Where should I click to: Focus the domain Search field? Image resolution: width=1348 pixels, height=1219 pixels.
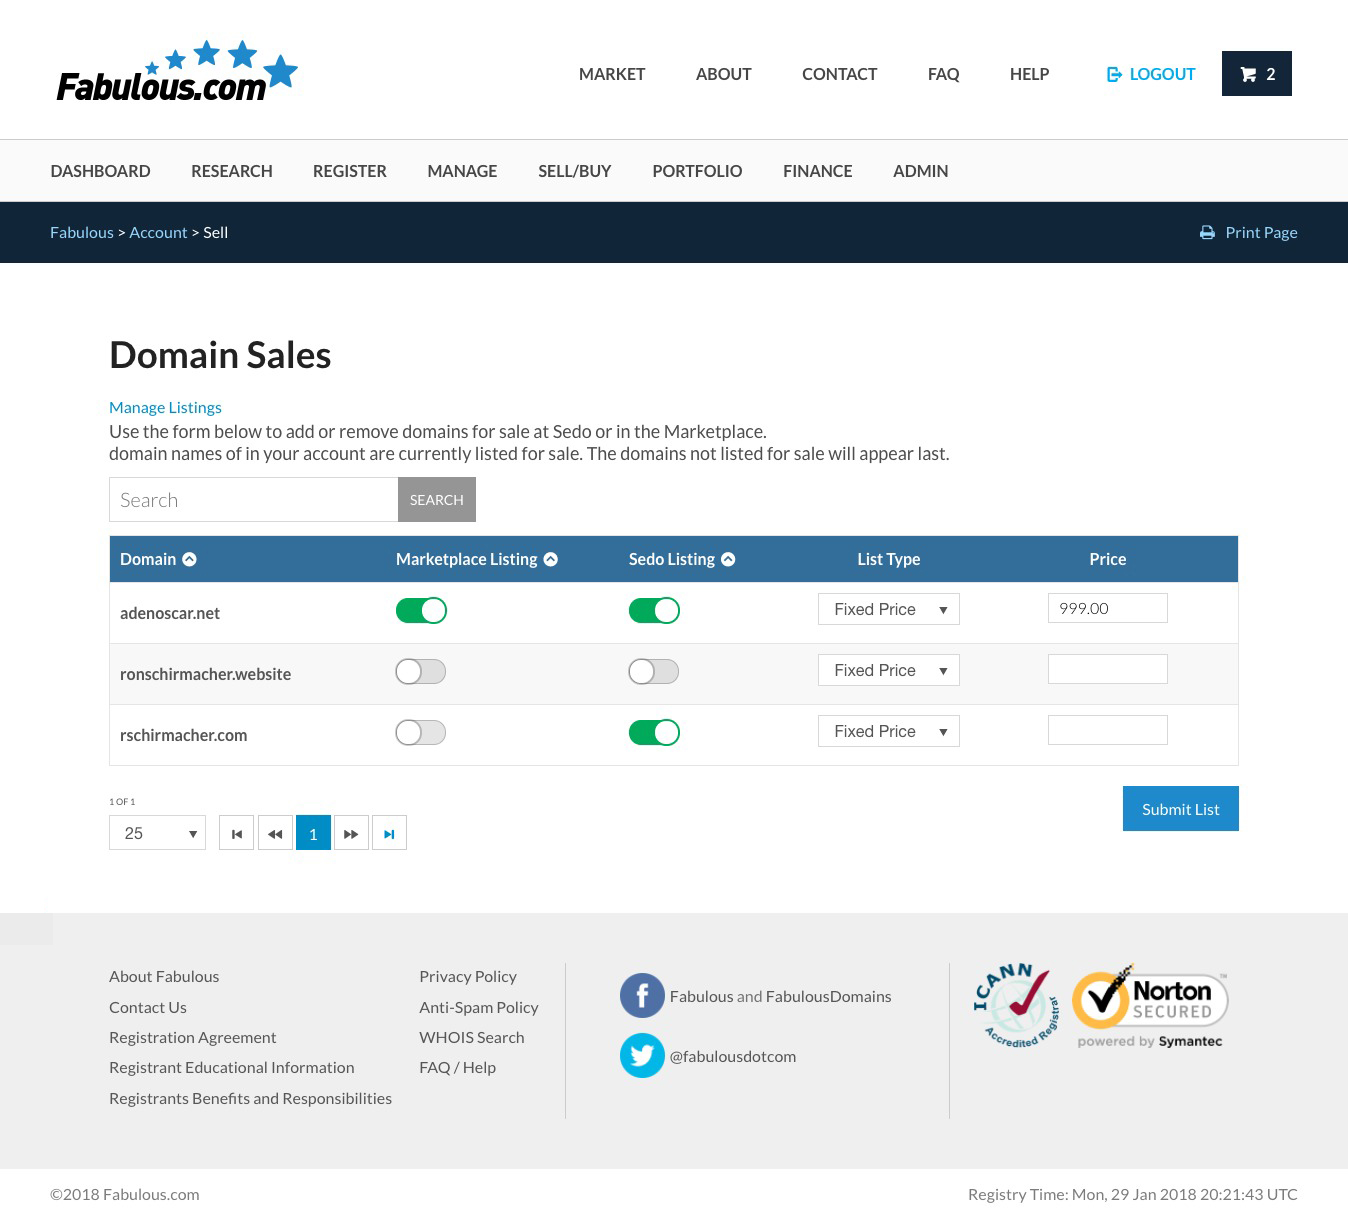(254, 500)
